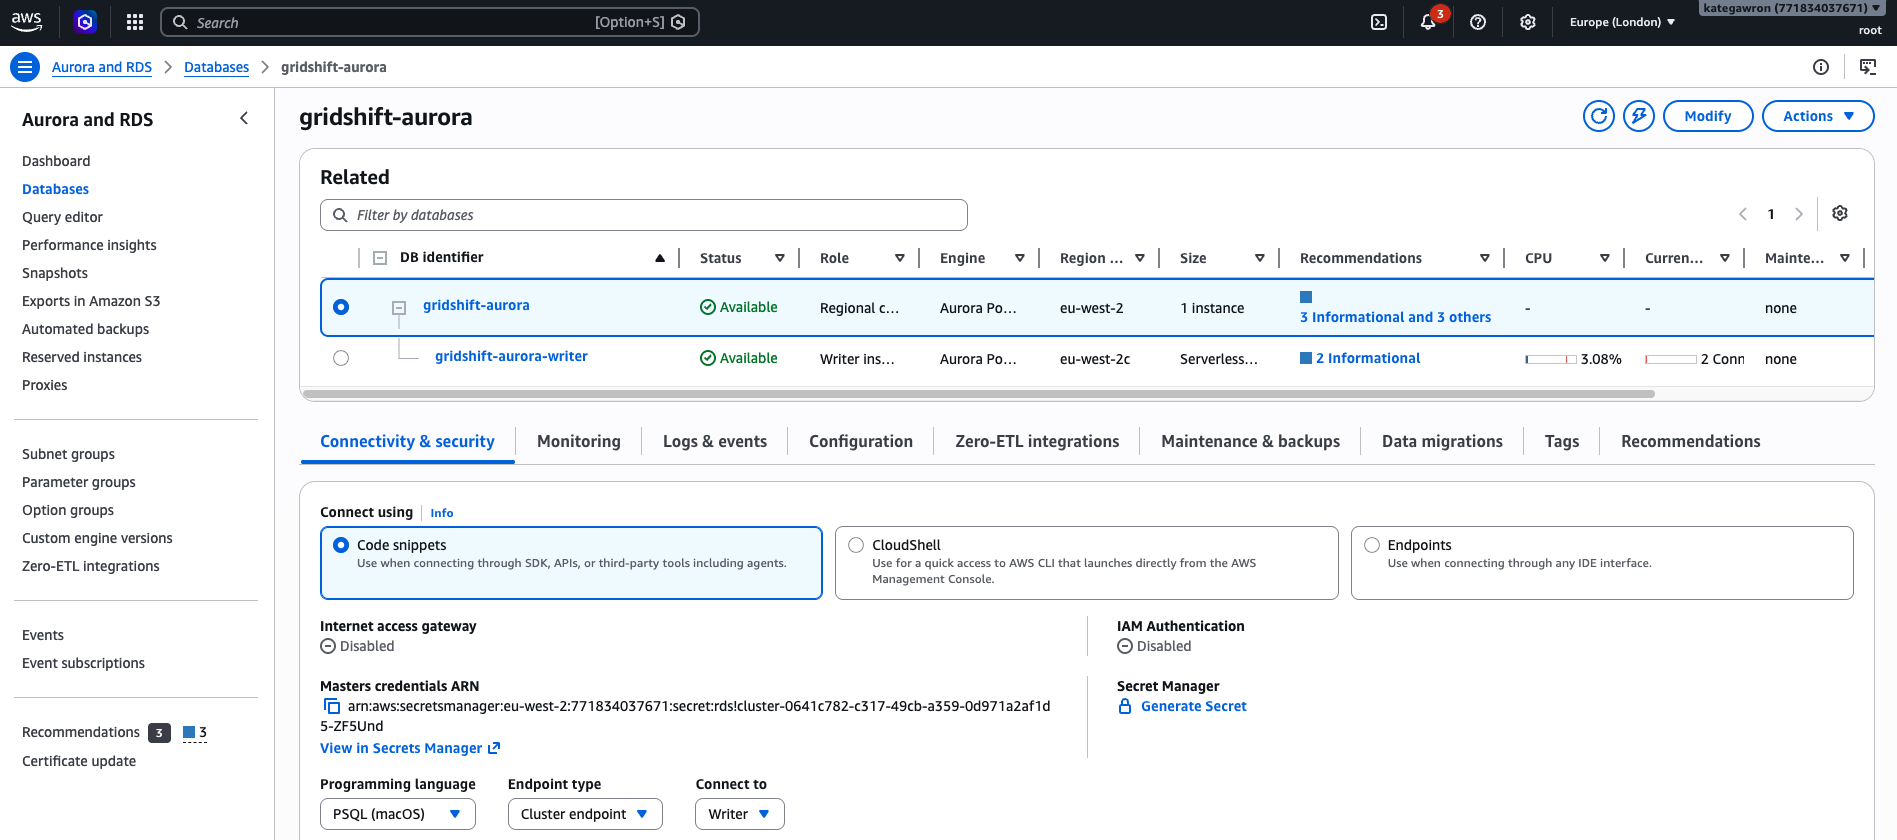
Task: Choose CloudShell connection option
Action: click(1086, 563)
